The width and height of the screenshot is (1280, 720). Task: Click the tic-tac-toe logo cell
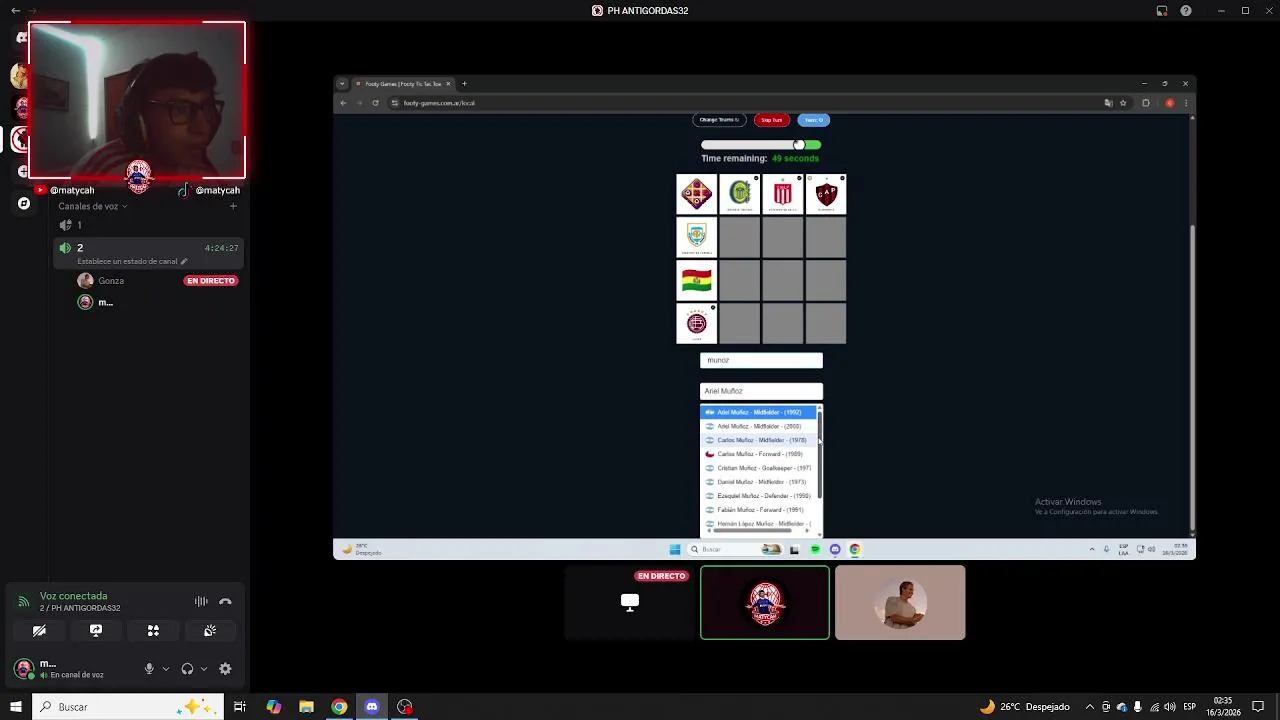[697, 194]
